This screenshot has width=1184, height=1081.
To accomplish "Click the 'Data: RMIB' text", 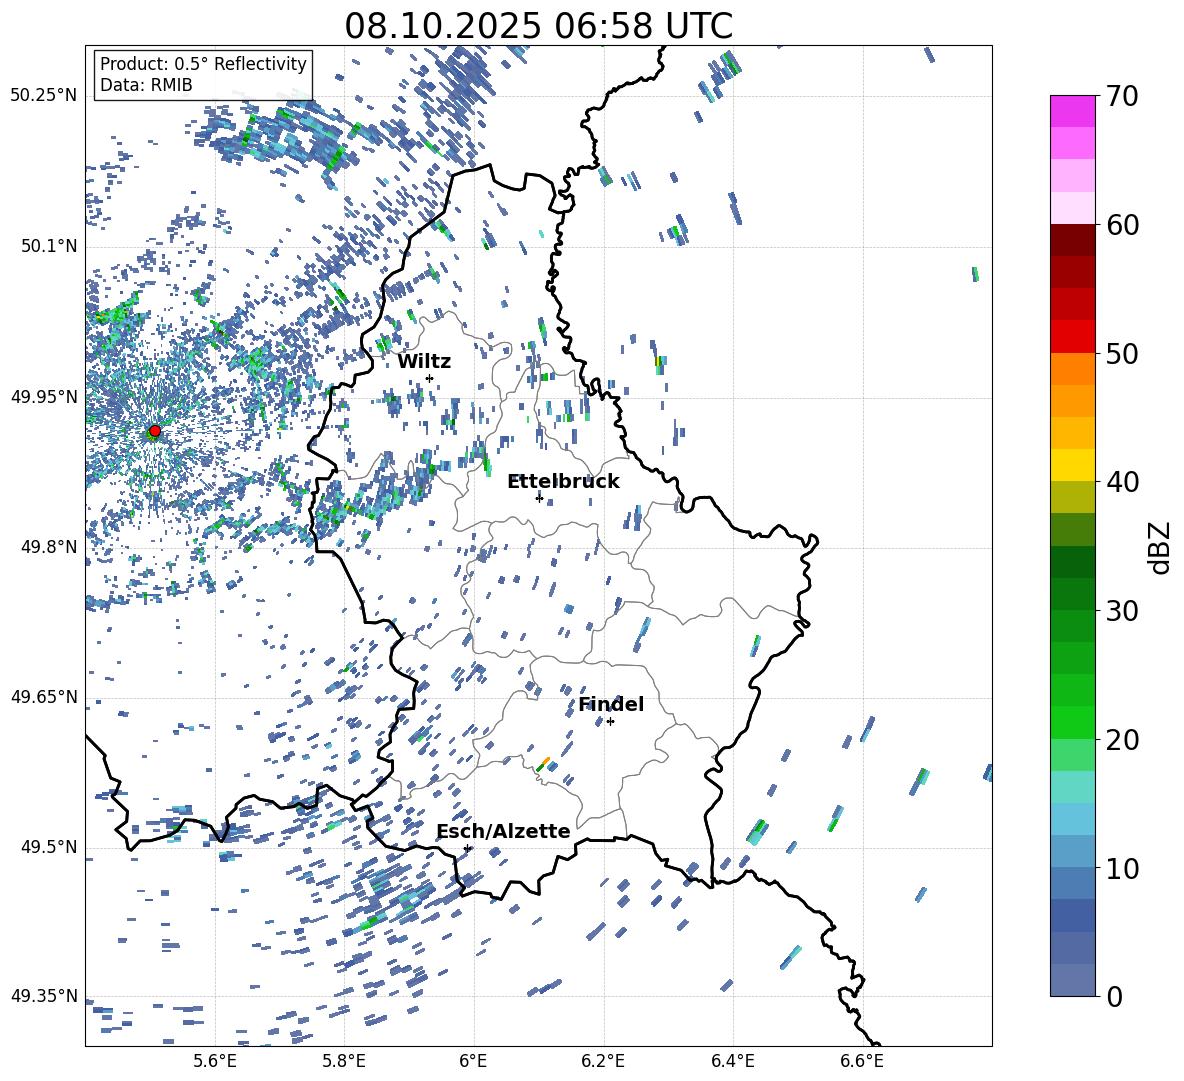I will [146, 85].
